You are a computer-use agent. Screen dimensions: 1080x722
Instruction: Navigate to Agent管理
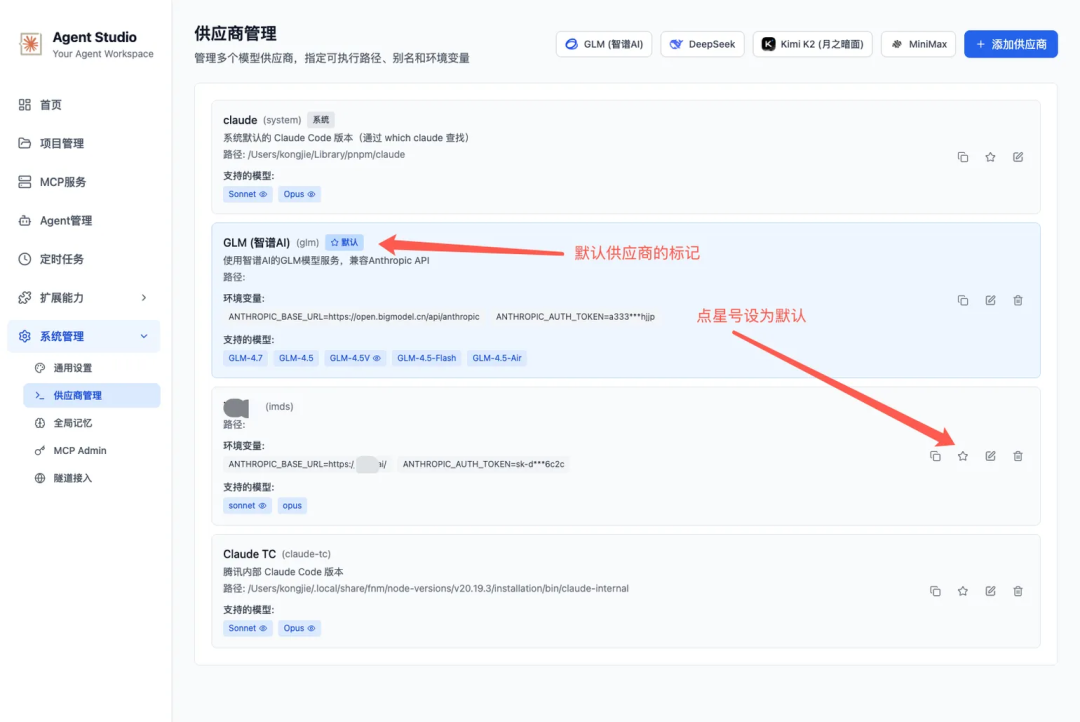(84, 220)
